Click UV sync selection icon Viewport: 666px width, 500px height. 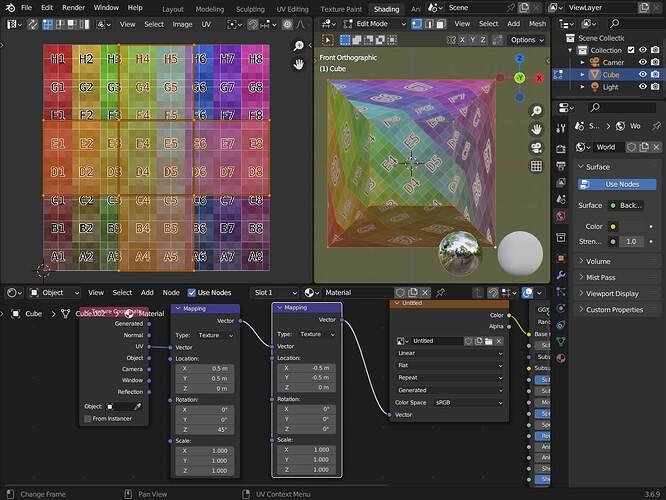(33, 25)
